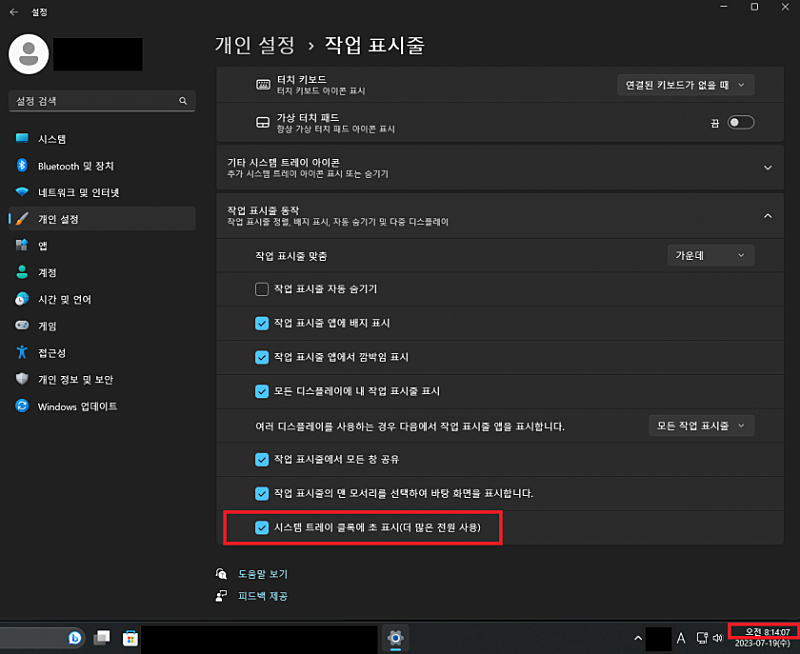800x654 pixels.
Task: Click the back arrow in Settings title bar
Action: tap(14, 12)
